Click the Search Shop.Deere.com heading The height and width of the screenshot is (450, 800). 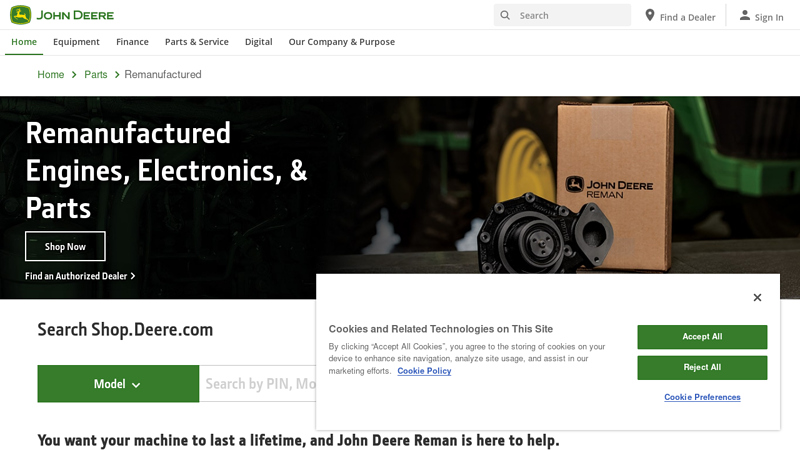click(125, 330)
